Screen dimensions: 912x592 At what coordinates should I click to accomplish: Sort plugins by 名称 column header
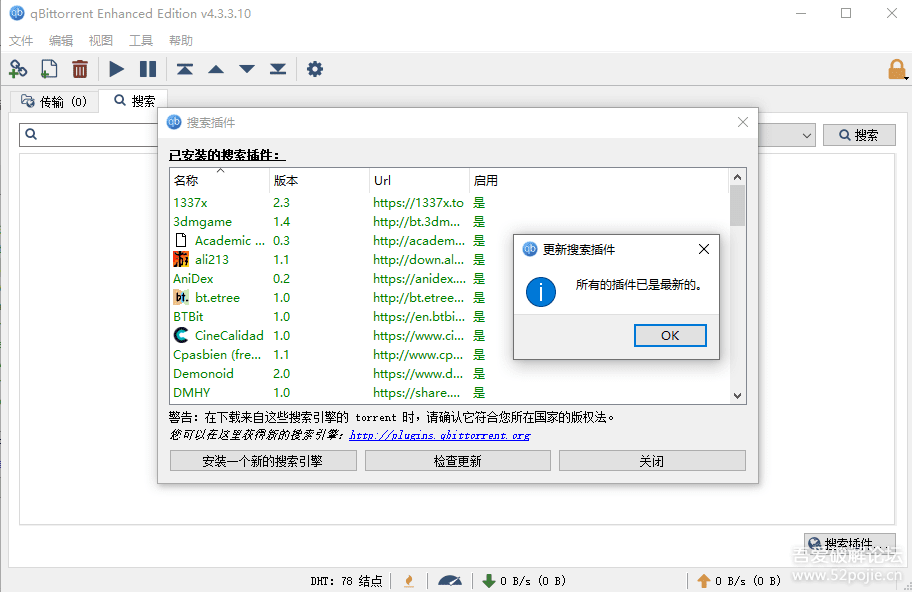(219, 180)
